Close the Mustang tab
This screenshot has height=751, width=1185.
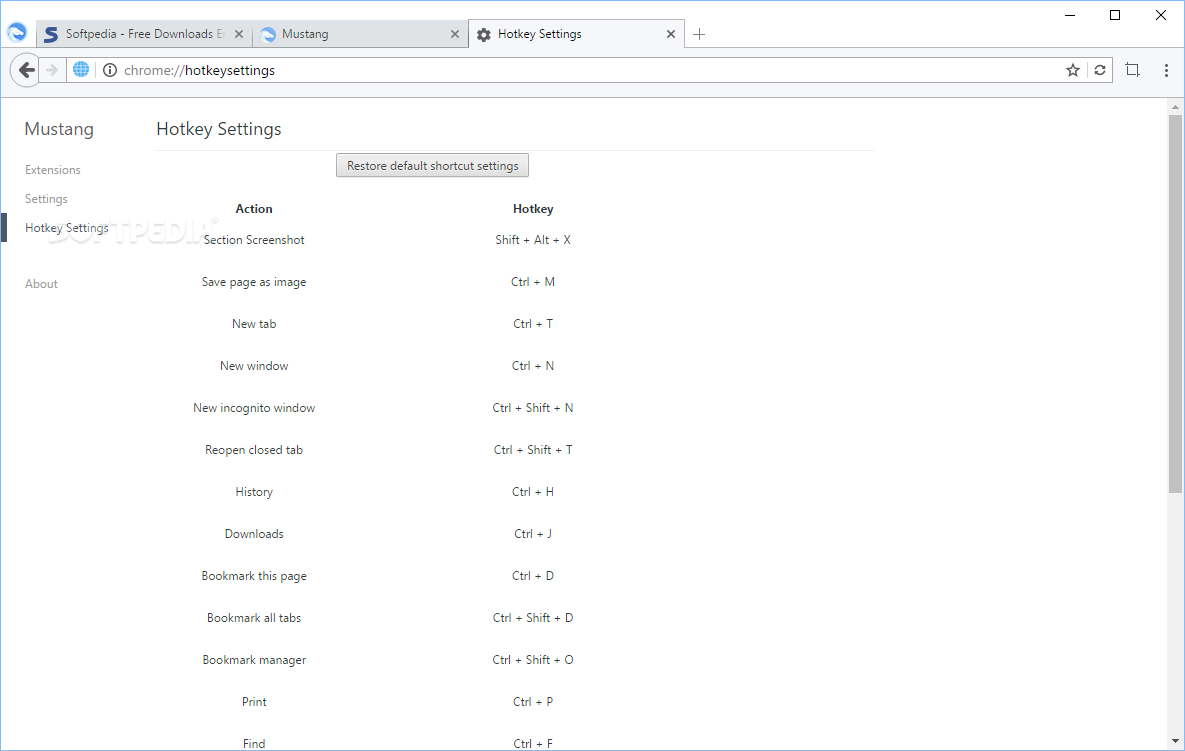455,34
